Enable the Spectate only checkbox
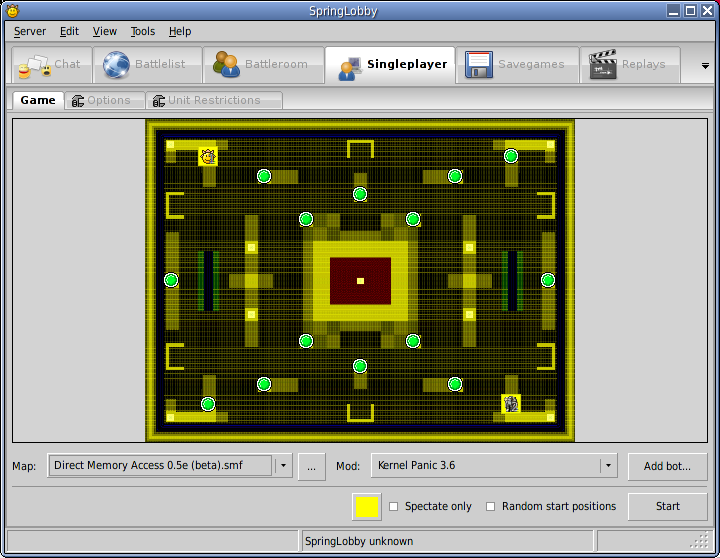This screenshot has width=720, height=558. click(394, 507)
